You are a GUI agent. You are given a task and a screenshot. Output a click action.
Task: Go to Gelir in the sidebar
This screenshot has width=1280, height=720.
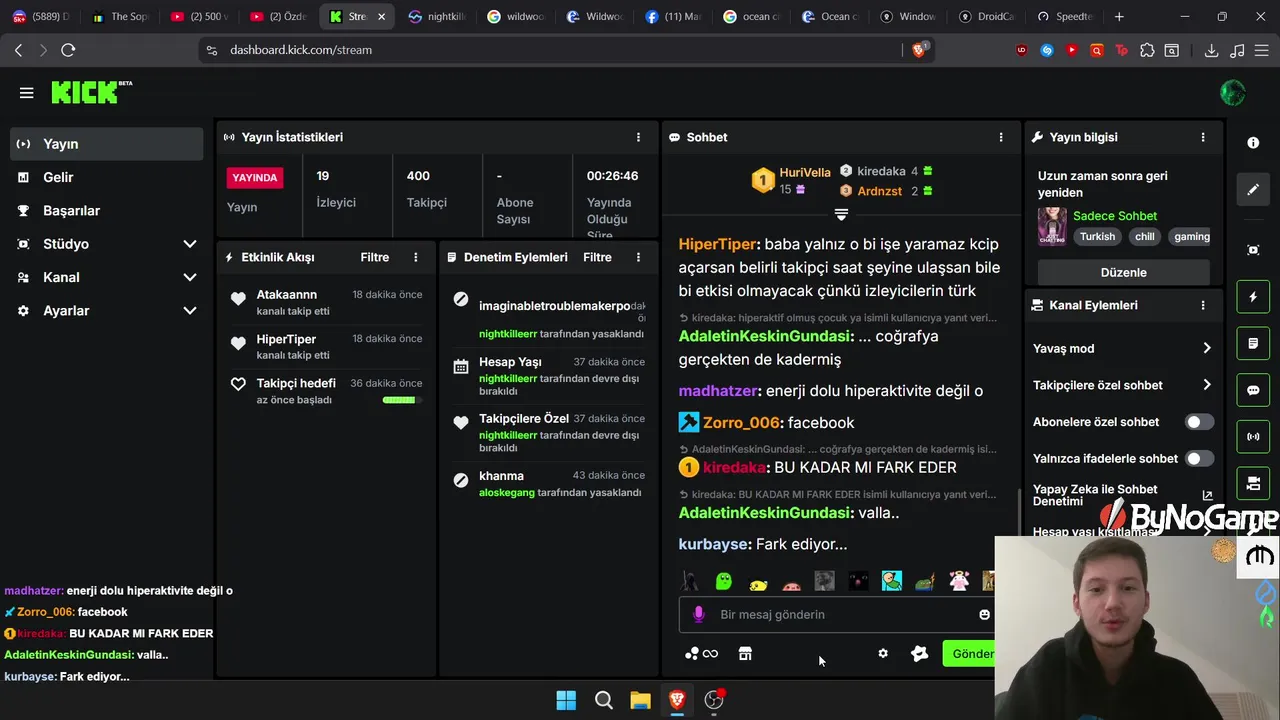(x=108, y=177)
